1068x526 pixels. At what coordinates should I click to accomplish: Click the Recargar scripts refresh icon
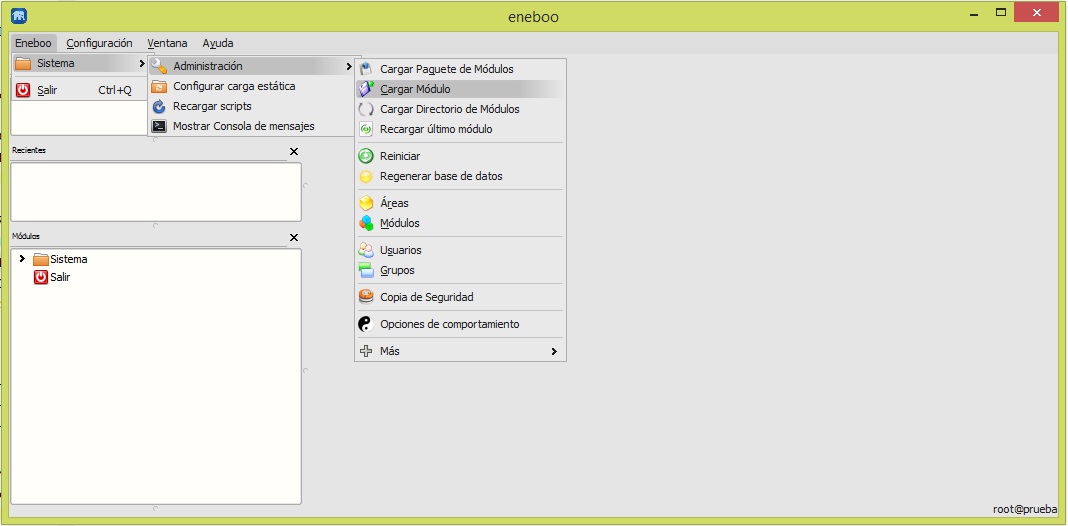[x=159, y=106]
